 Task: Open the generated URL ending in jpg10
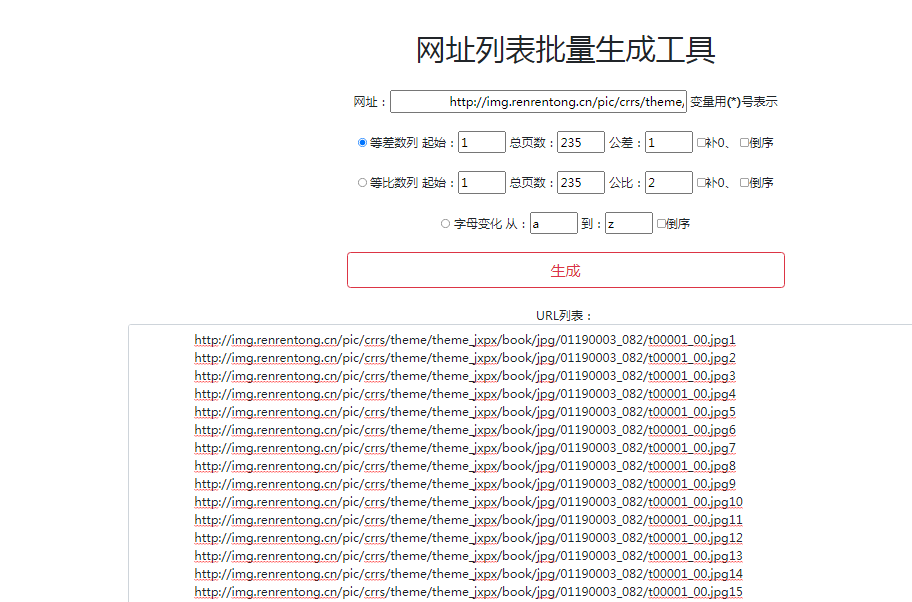coord(466,501)
